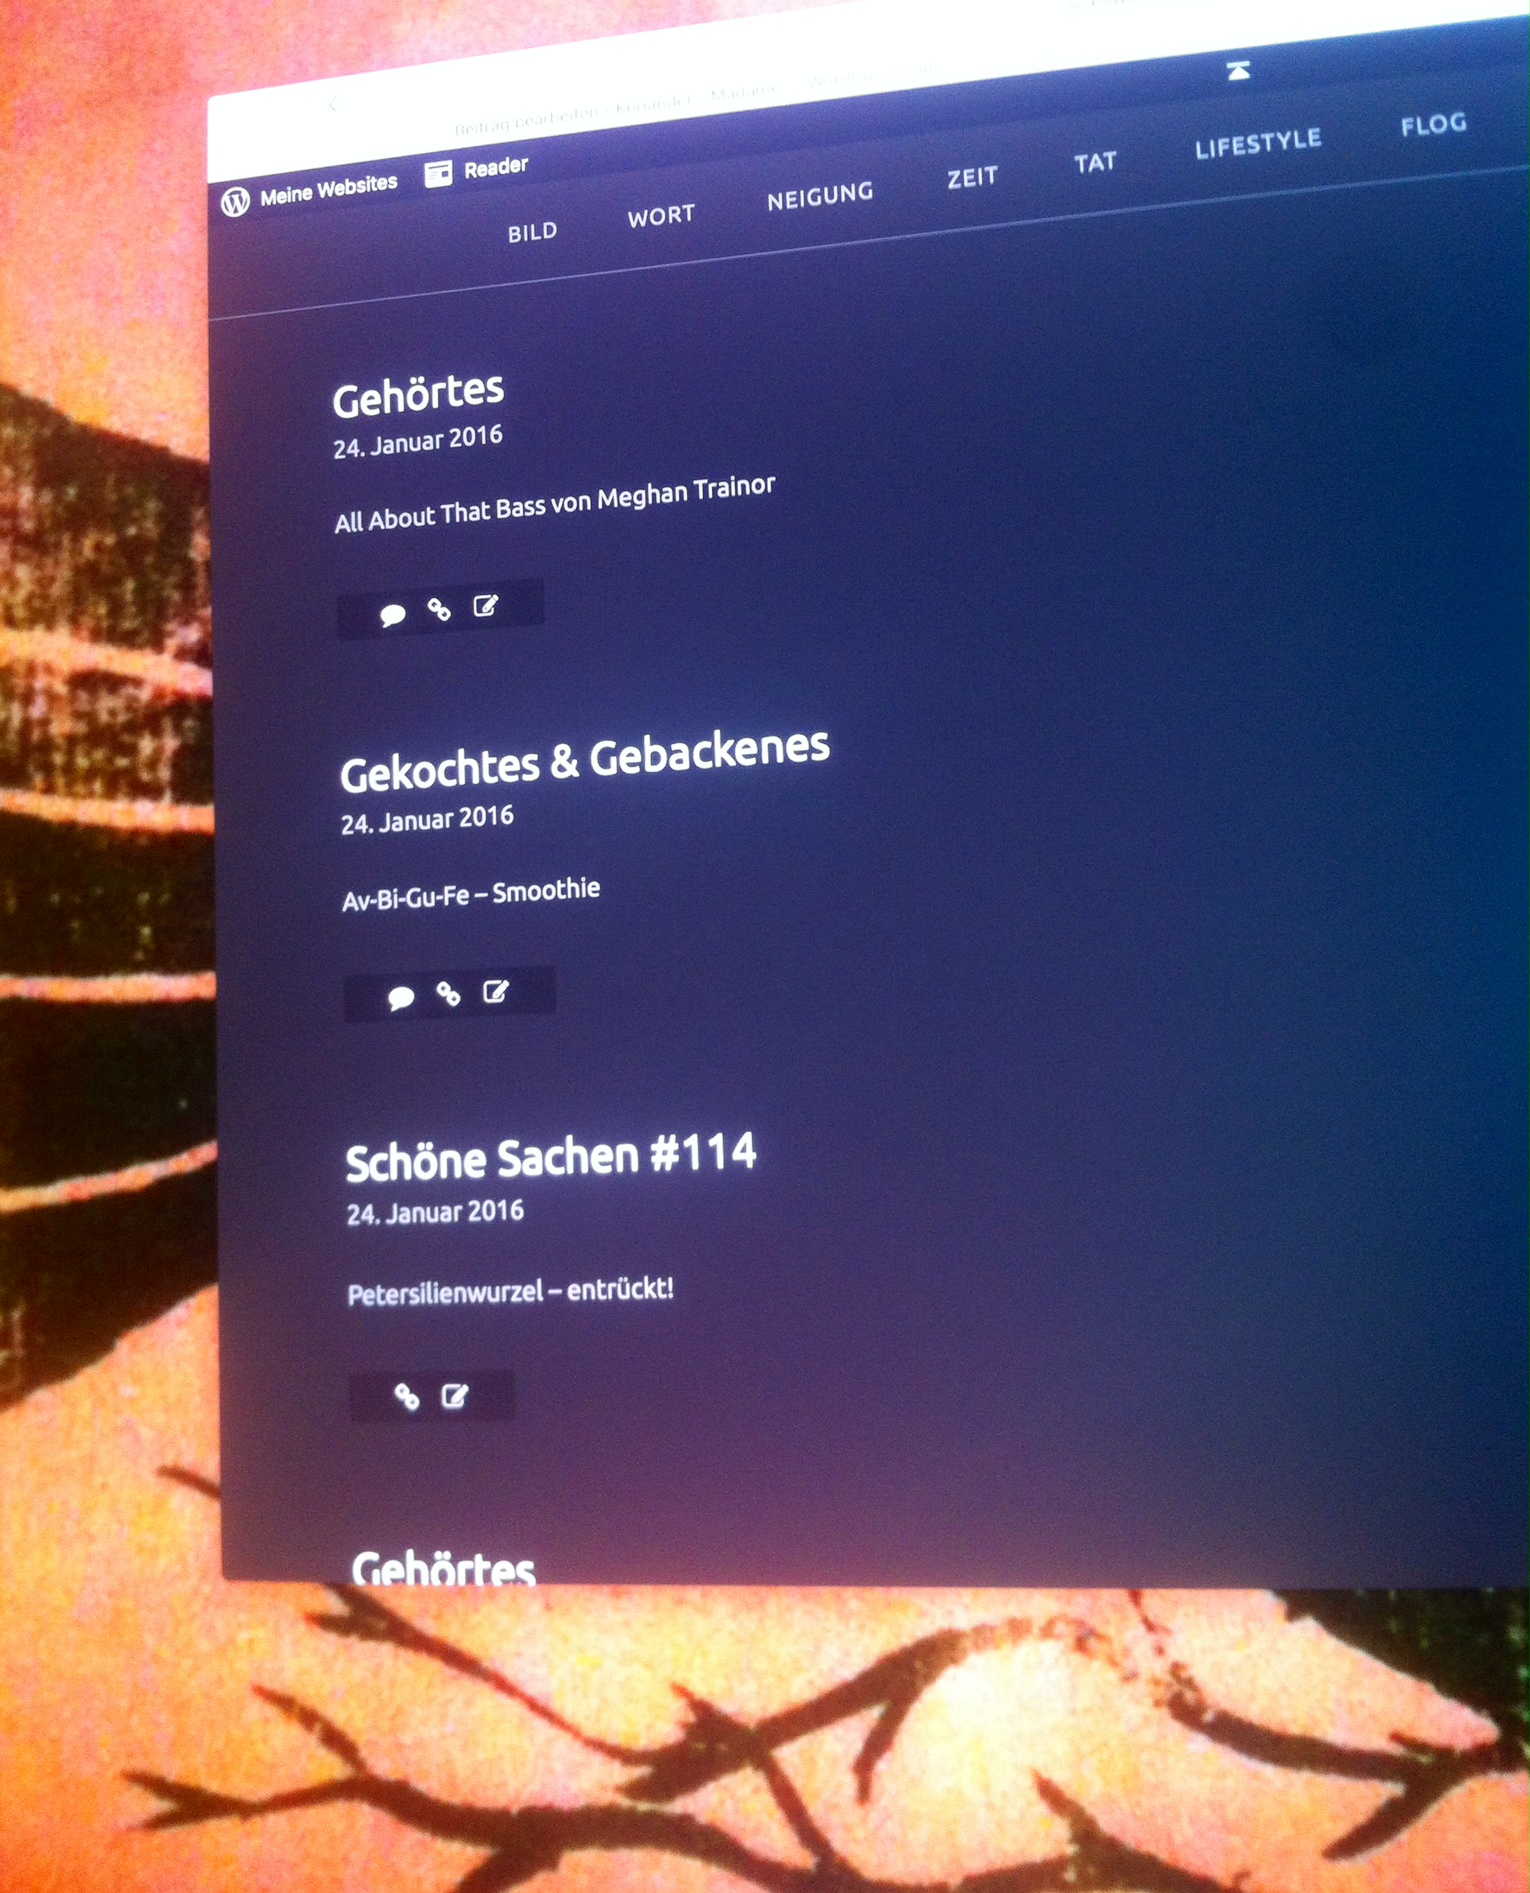Click edit pencil icon under Petersilienwurzel post

click(455, 1395)
